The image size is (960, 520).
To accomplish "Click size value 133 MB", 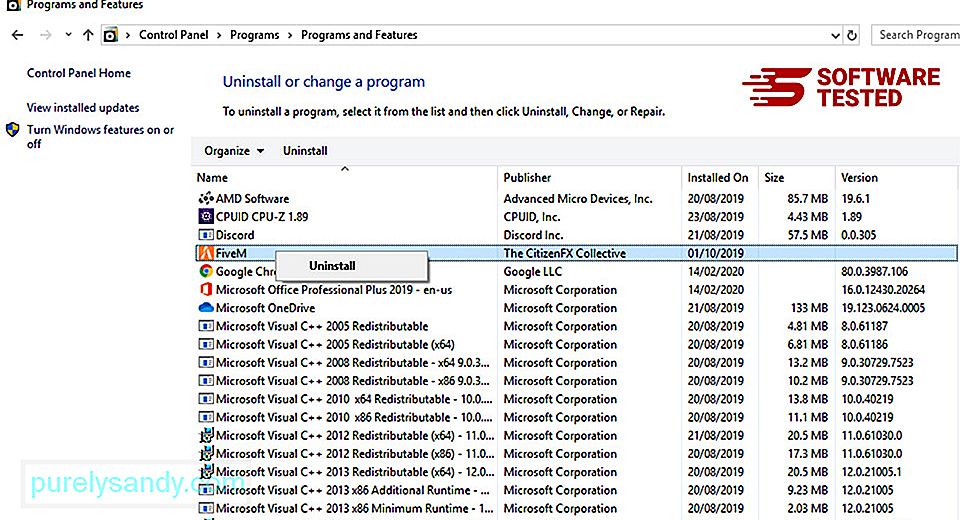I will [811, 307].
